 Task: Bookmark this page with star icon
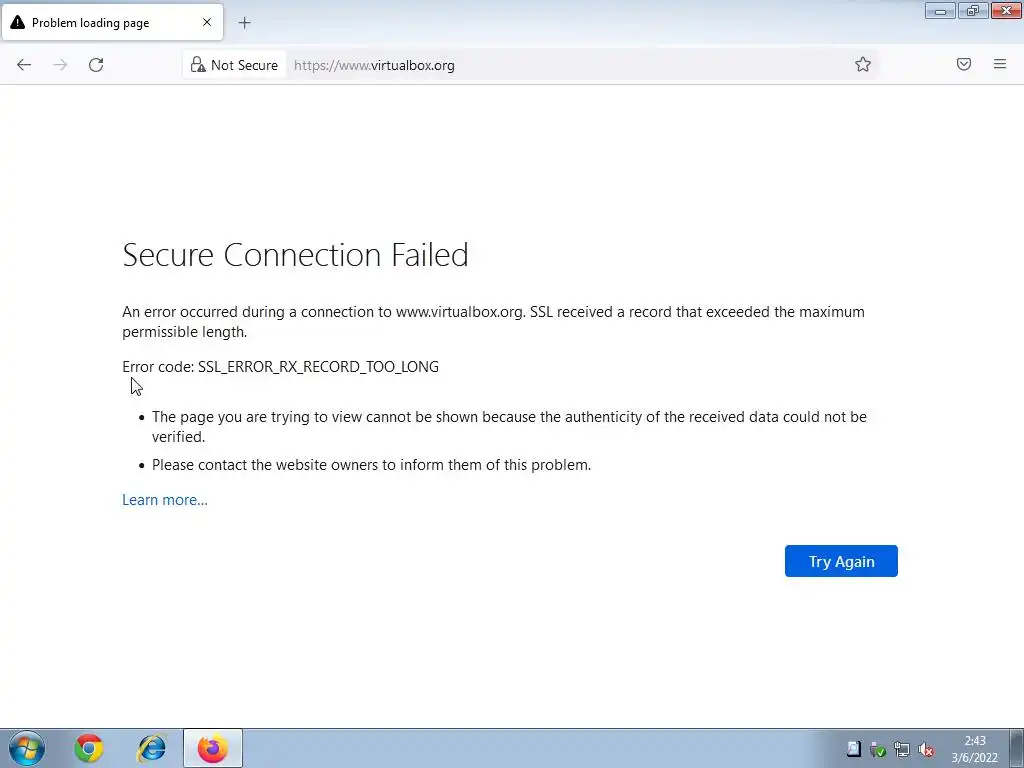pos(863,65)
